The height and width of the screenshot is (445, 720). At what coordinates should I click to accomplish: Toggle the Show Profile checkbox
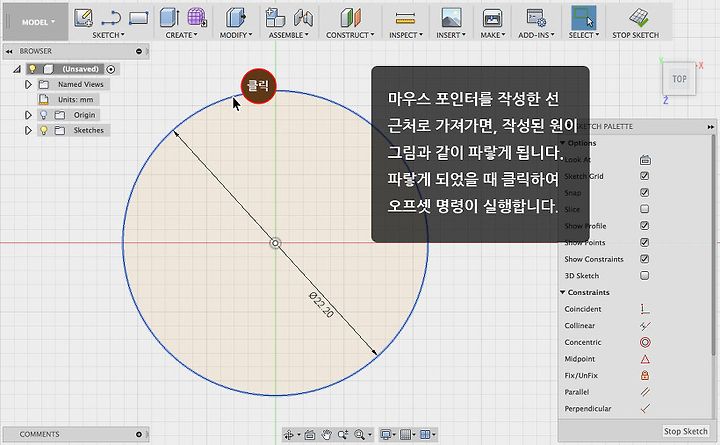(x=645, y=225)
